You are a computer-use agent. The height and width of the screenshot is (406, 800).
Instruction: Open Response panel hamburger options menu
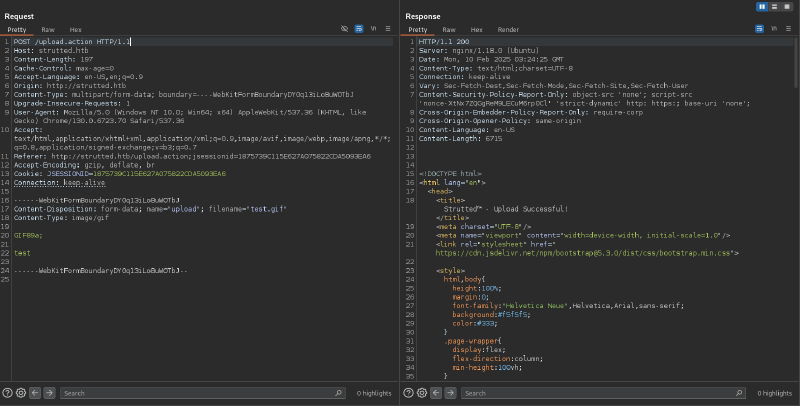tap(789, 31)
